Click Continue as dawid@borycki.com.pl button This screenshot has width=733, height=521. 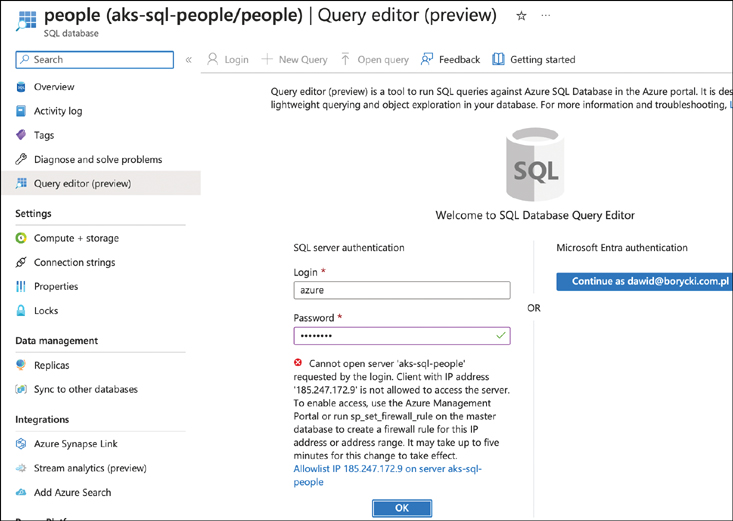645,281
